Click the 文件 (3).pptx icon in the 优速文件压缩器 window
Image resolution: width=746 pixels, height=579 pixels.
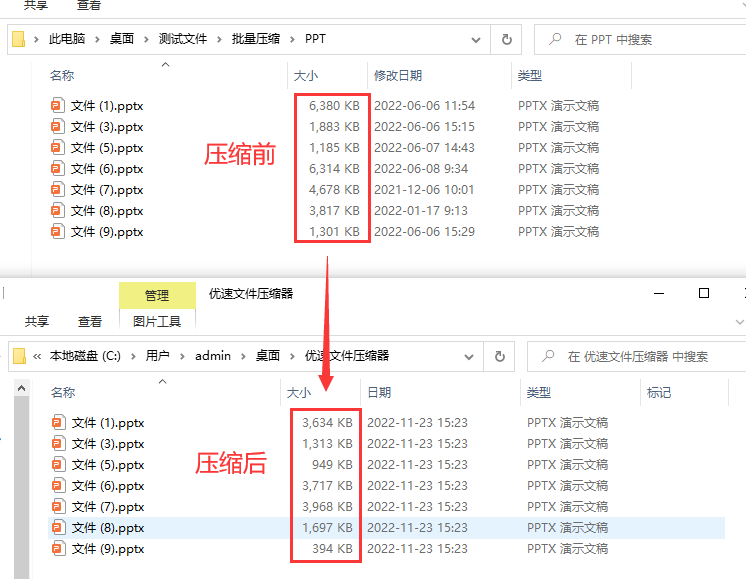point(58,443)
